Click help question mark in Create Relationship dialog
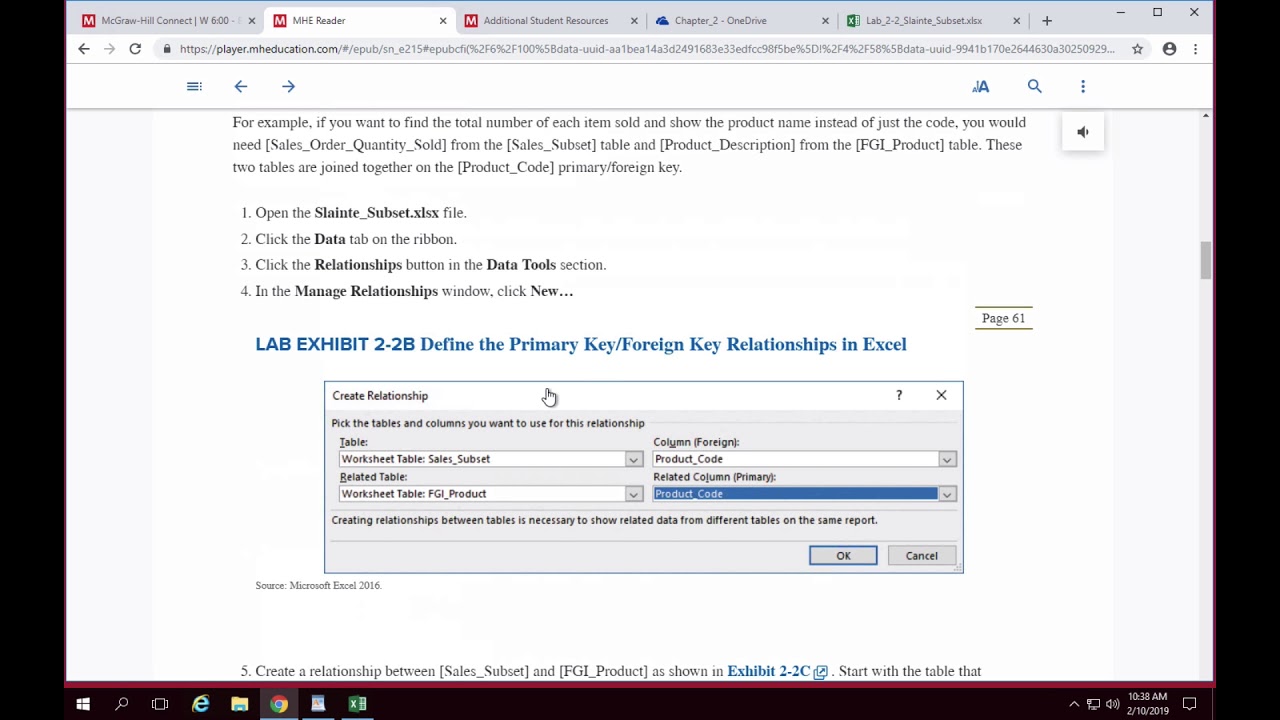 pos(899,395)
